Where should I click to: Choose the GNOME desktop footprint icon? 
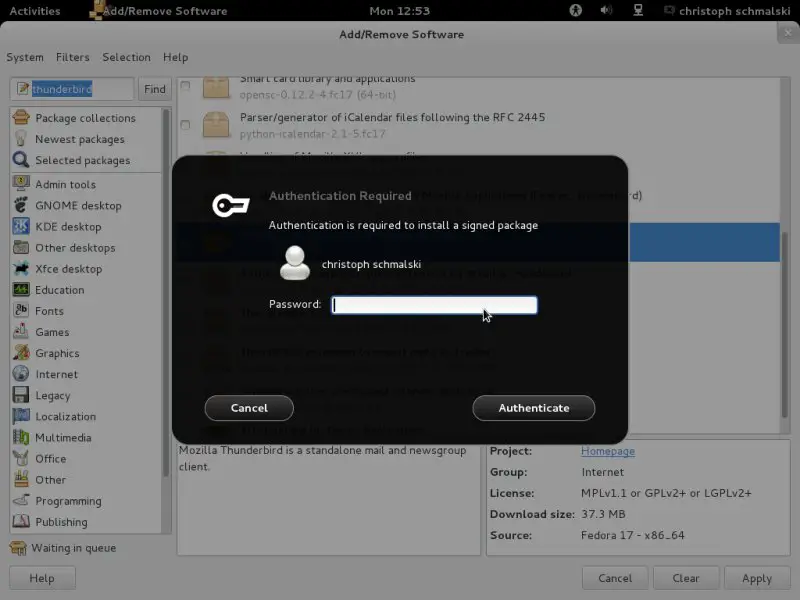(21, 205)
